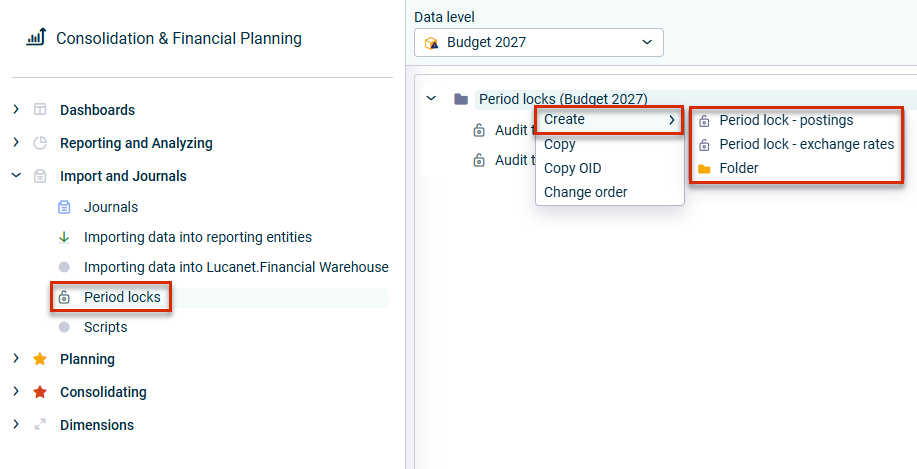The image size is (917, 469).
Task: Open the Data level dropdown
Action: 538,42
